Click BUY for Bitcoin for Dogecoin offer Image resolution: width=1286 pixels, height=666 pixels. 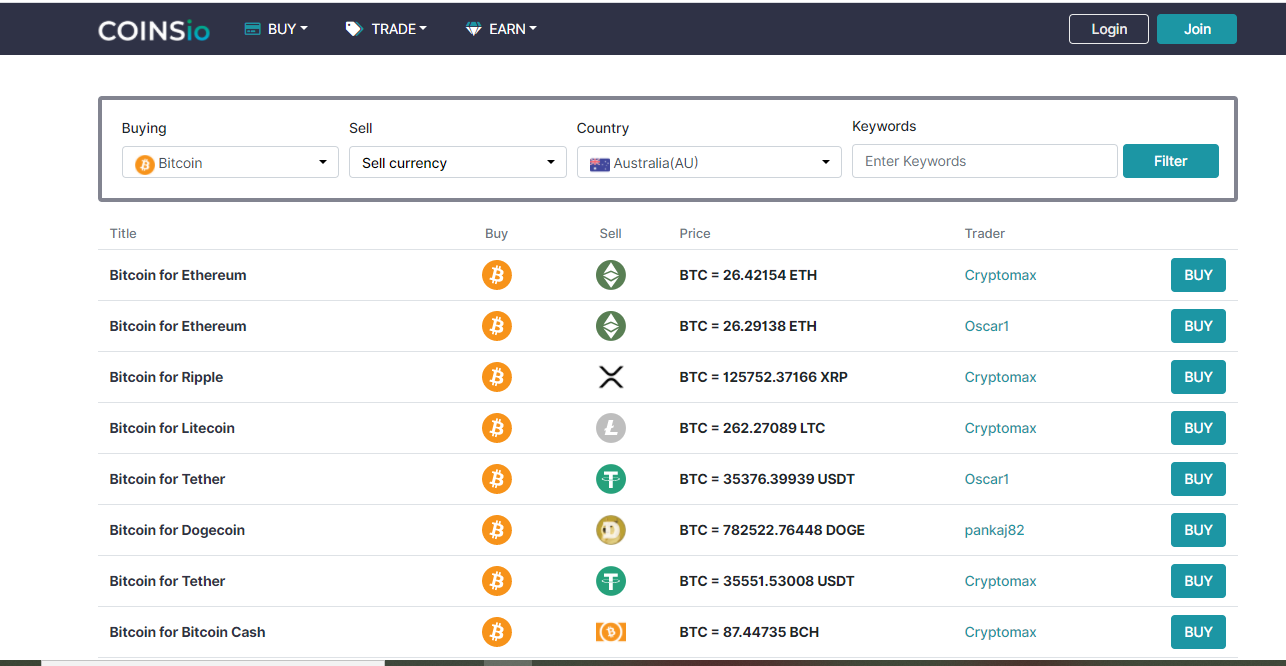pos(1198,530)
